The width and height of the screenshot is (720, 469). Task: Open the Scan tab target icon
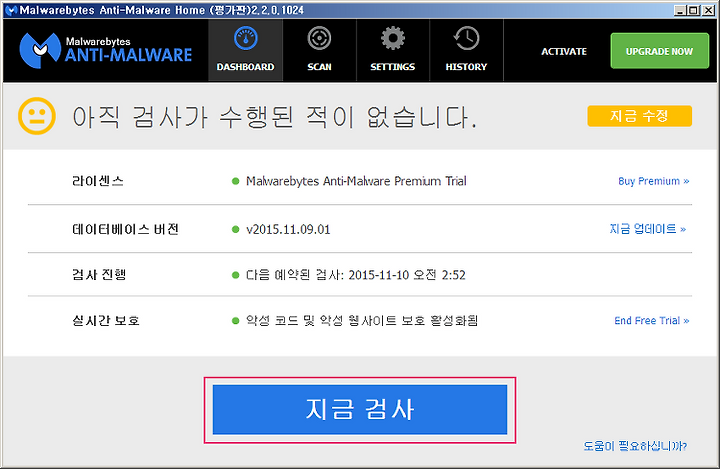(x=319, y=38)
